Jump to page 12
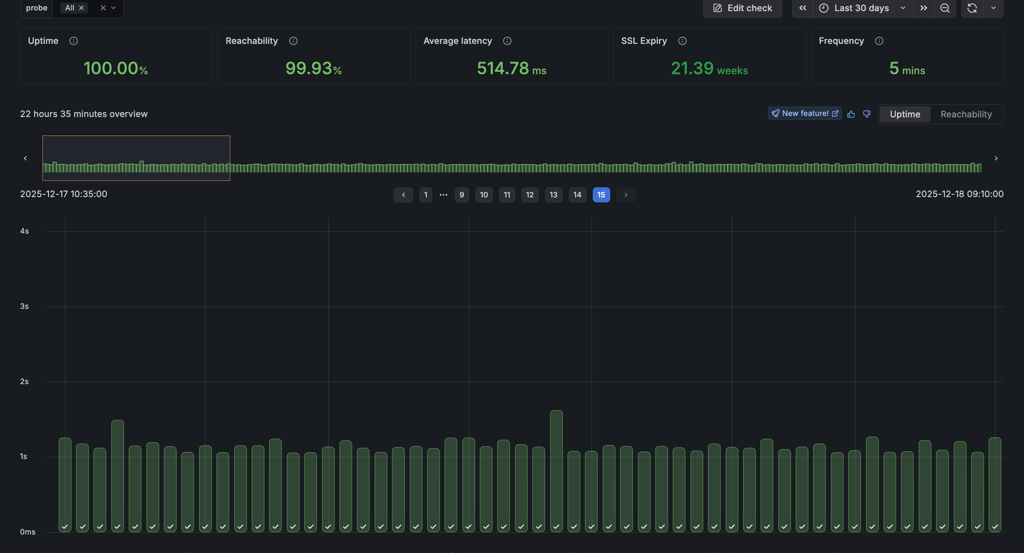The height and width of the screenshot is (553, 1024). (530, 195)
